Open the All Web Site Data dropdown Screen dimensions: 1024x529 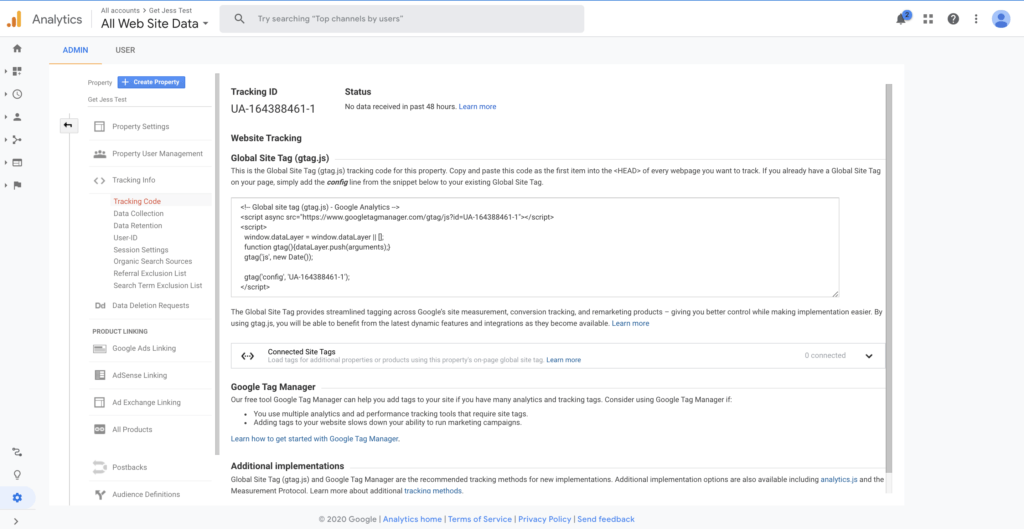[x=155, y=24]
